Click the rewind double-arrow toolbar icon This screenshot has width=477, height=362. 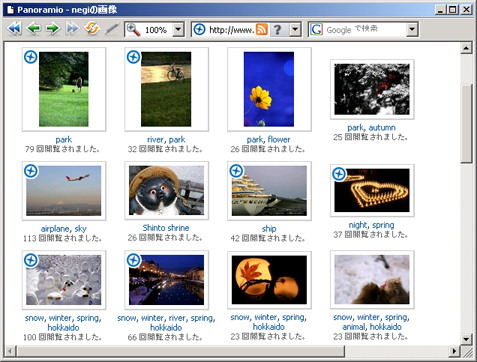(x=14, y=29)
